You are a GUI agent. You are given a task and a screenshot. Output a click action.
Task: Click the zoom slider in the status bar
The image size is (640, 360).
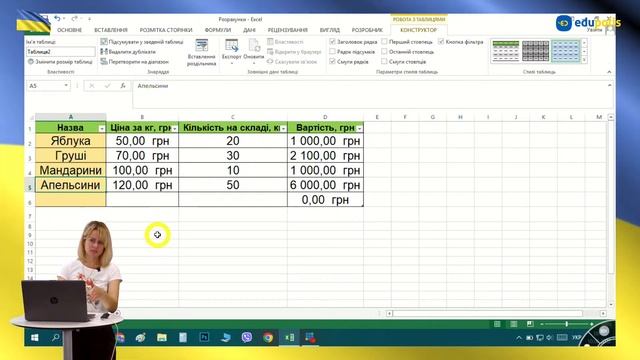[567, 324]
